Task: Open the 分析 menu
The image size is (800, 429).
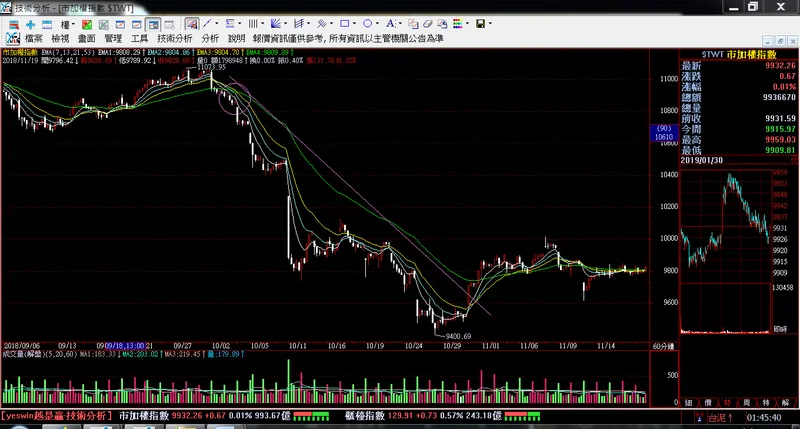Action: pyautogui.click(x=210, y=38)
